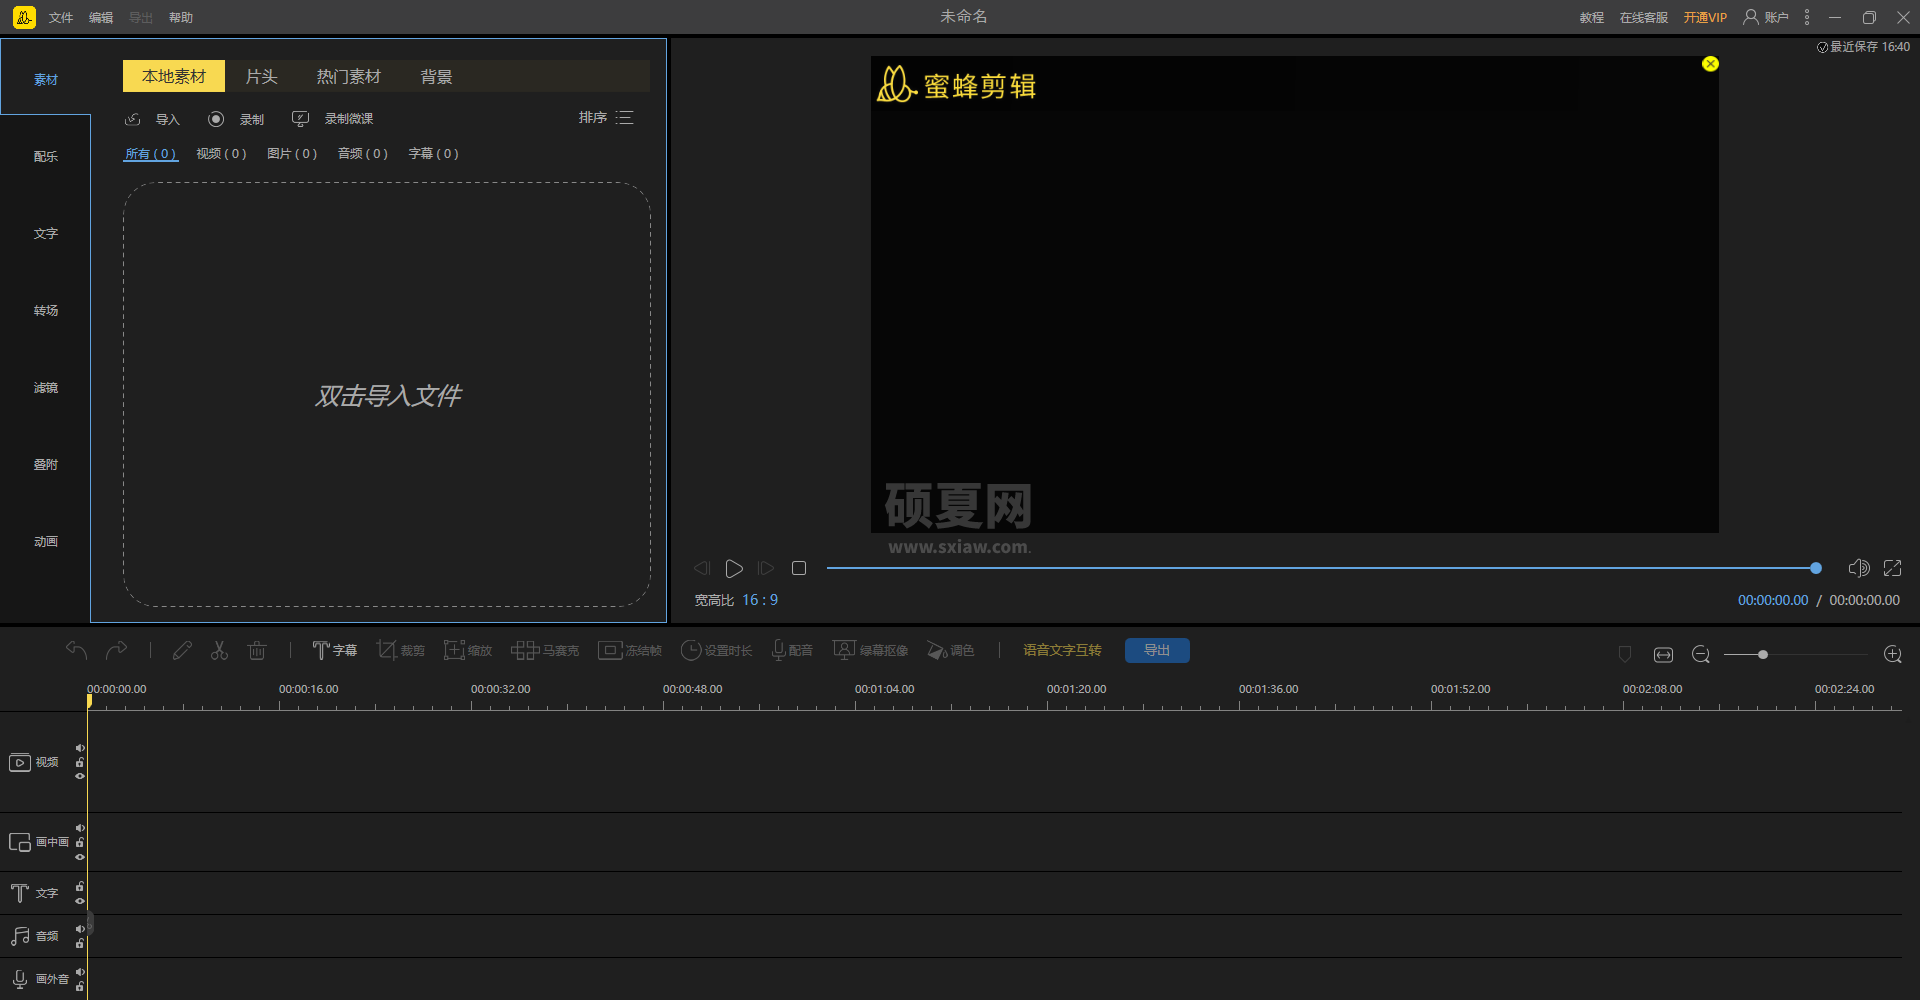Screen dimensions: 1920x1000
Task: Expand preview to fullscreen
Action: tap(1892, 568)
